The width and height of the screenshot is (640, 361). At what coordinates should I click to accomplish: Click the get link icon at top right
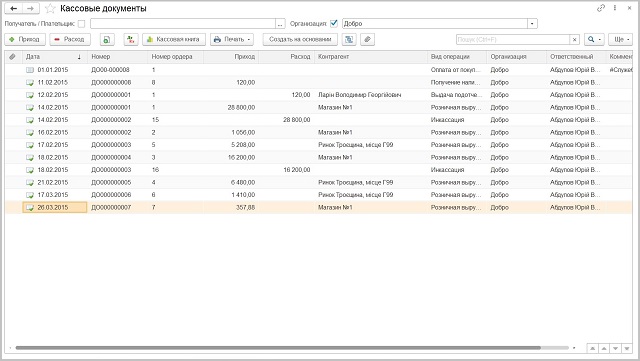click(x=601, y=8)
